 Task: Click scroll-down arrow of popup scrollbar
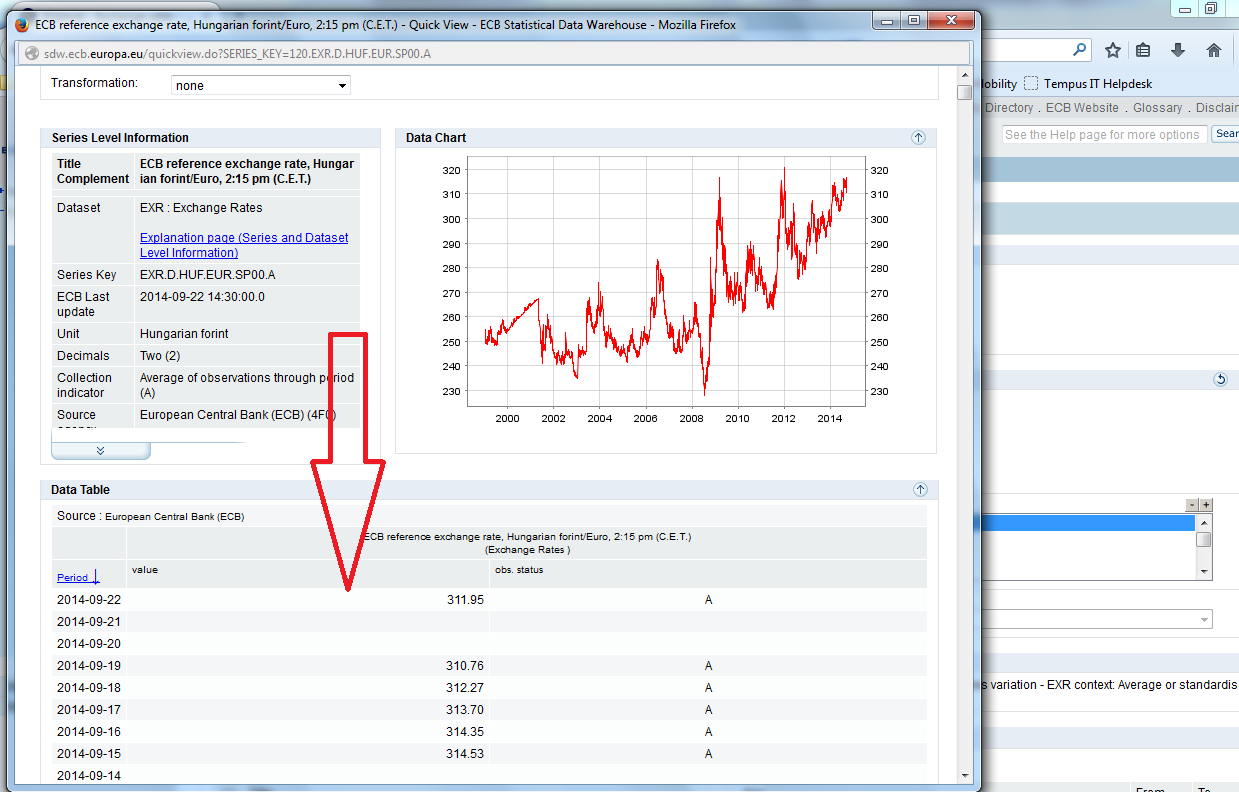click(x=964, y=775)
